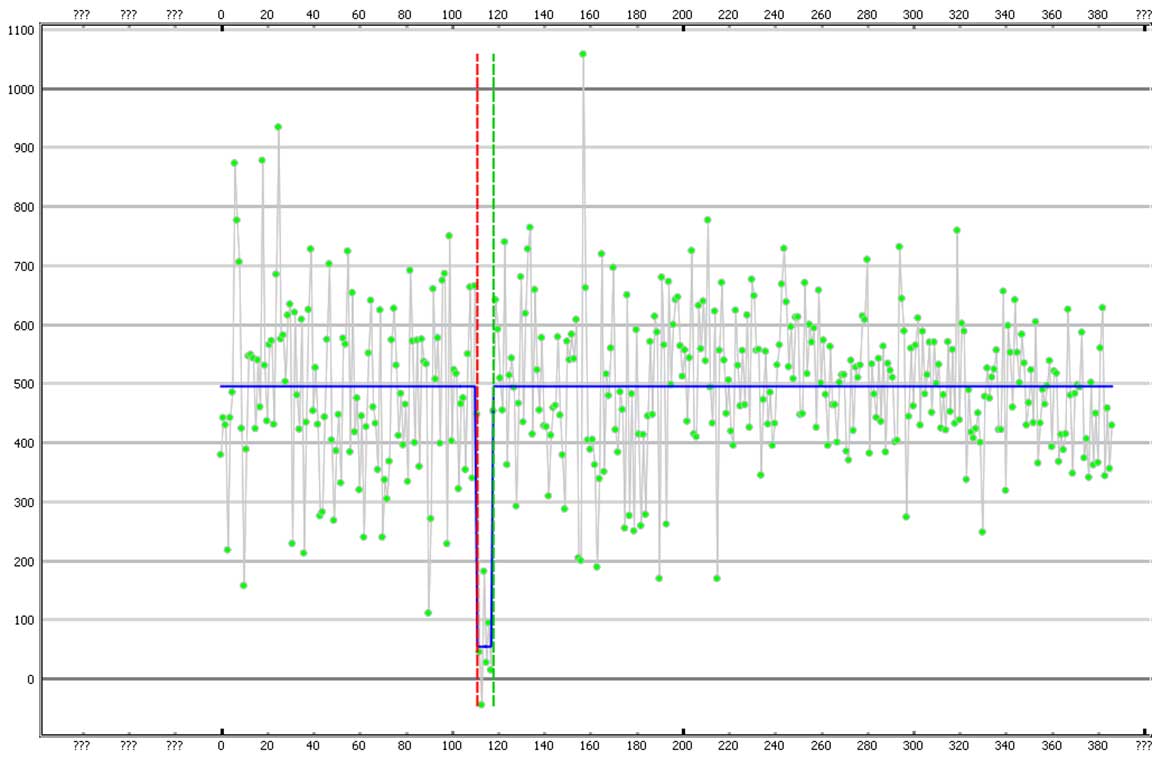Click the 700 label on the y-axis
Viewport: 1152px width, 760px height.
pos(24,266)
